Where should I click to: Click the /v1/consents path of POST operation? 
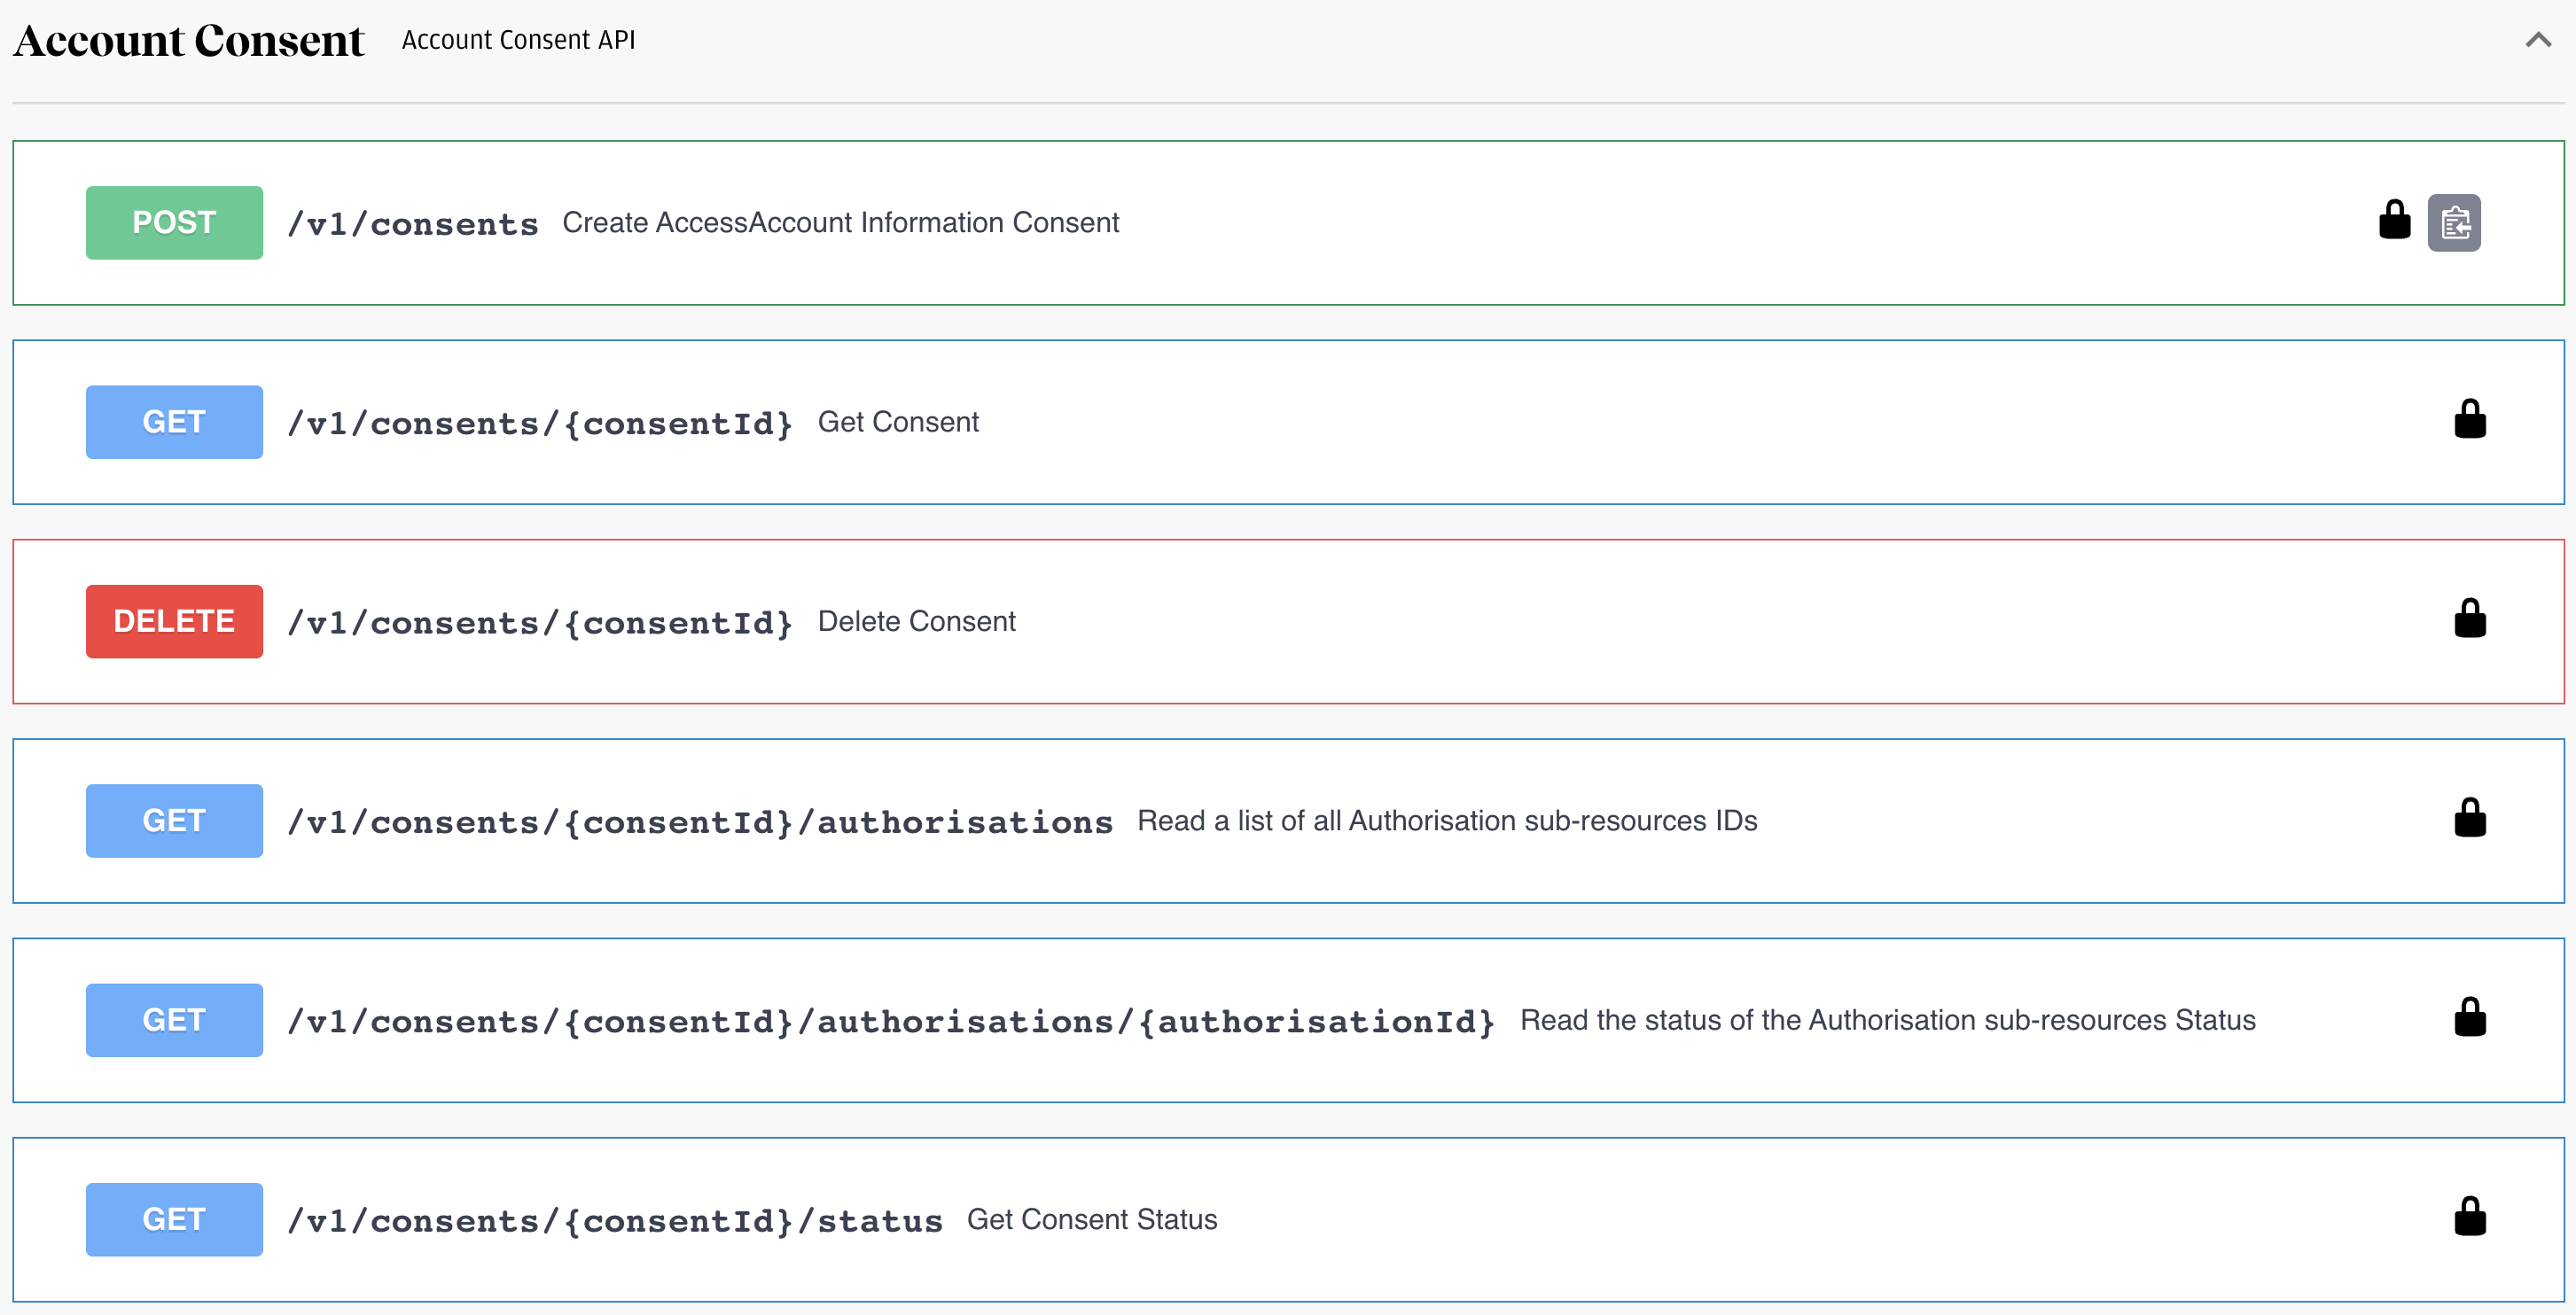pos(412,224)
